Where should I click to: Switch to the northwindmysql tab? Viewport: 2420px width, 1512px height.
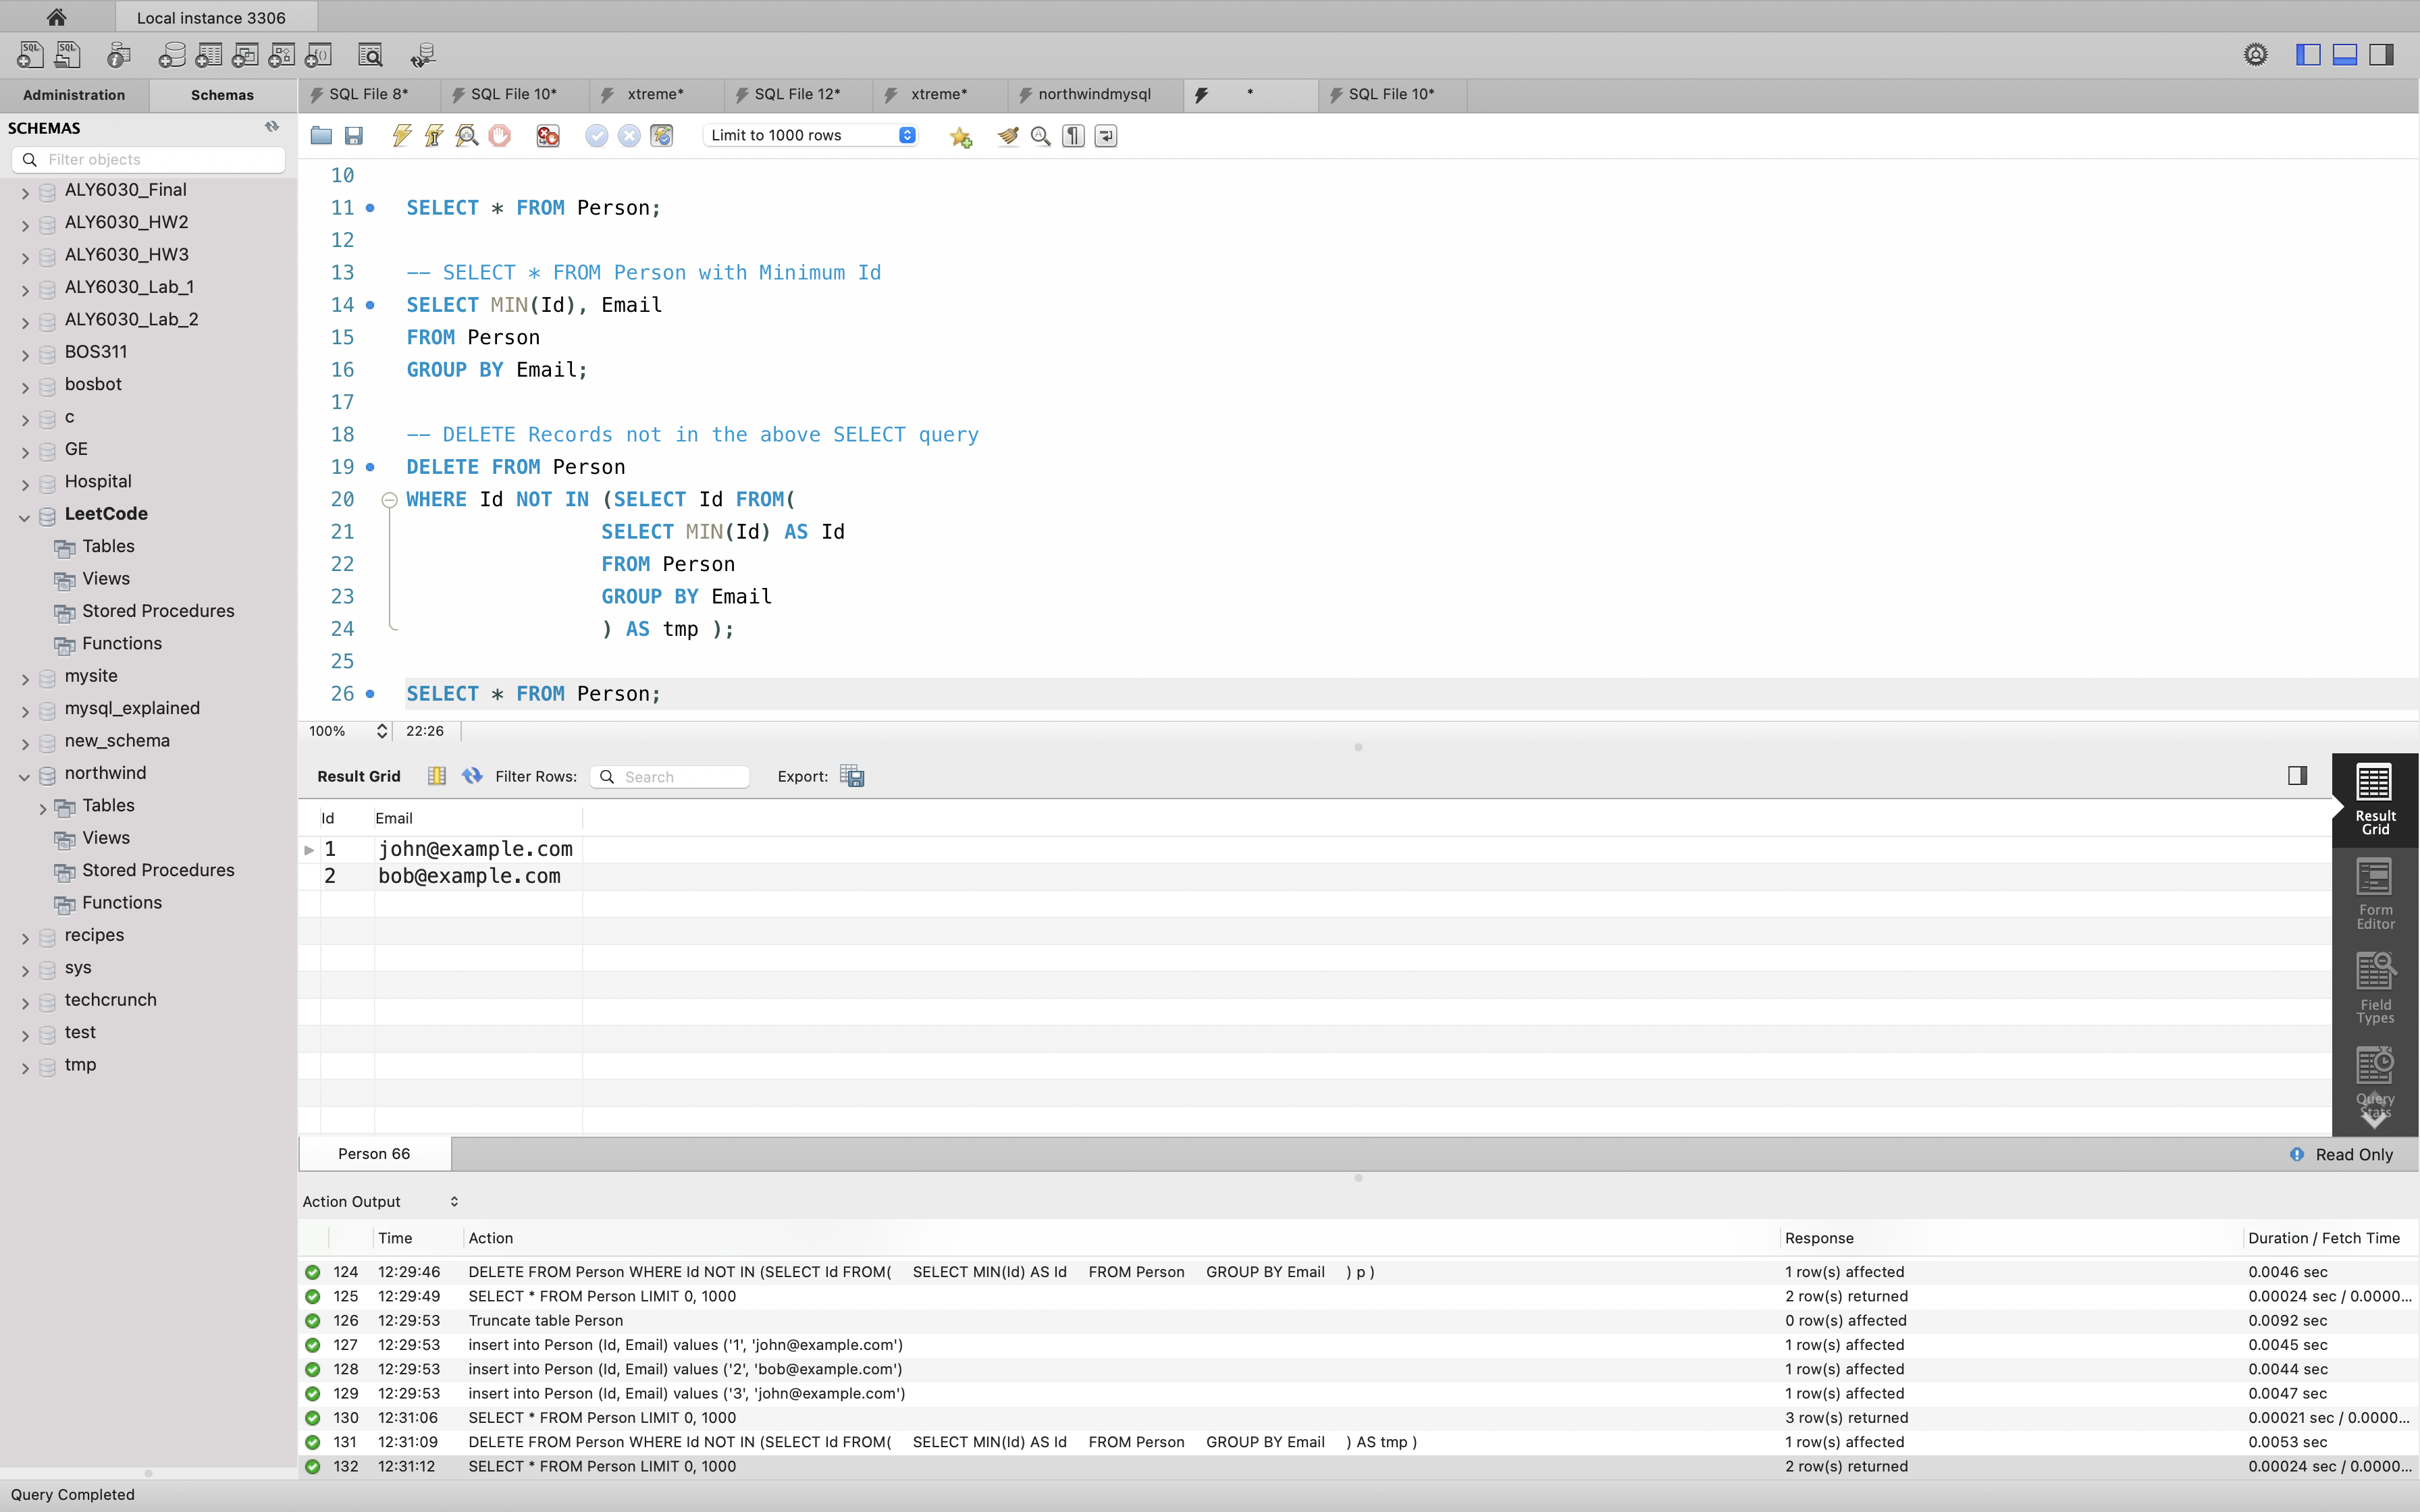point(1094,94)
